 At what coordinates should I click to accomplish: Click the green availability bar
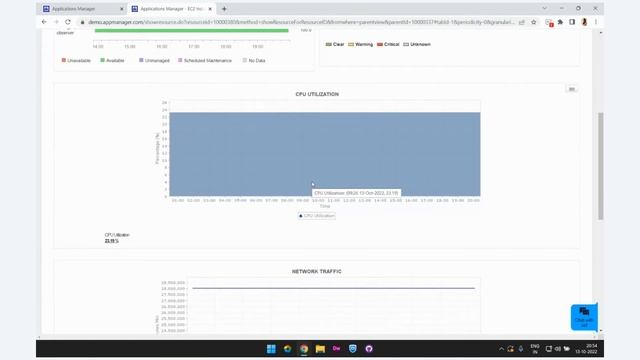[191, 31]
